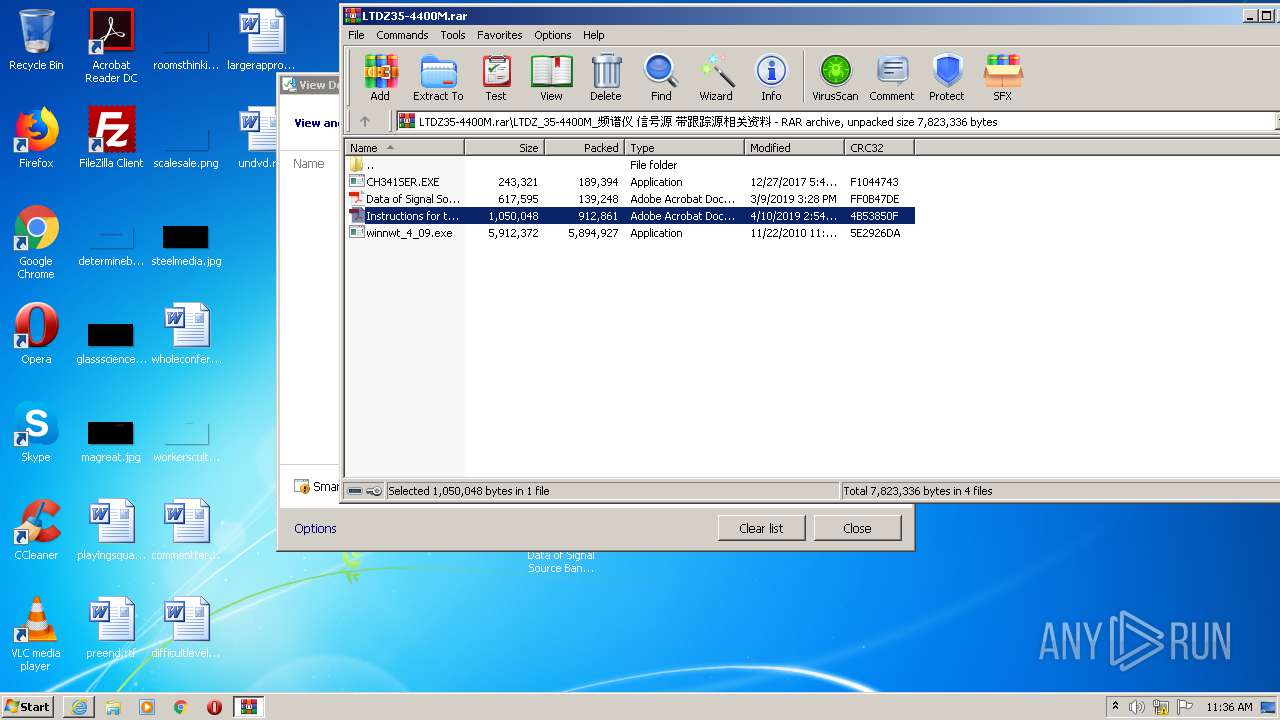Open Google Chrome desktop shortcut
The image size is (1280, 720).
[36, 242]
